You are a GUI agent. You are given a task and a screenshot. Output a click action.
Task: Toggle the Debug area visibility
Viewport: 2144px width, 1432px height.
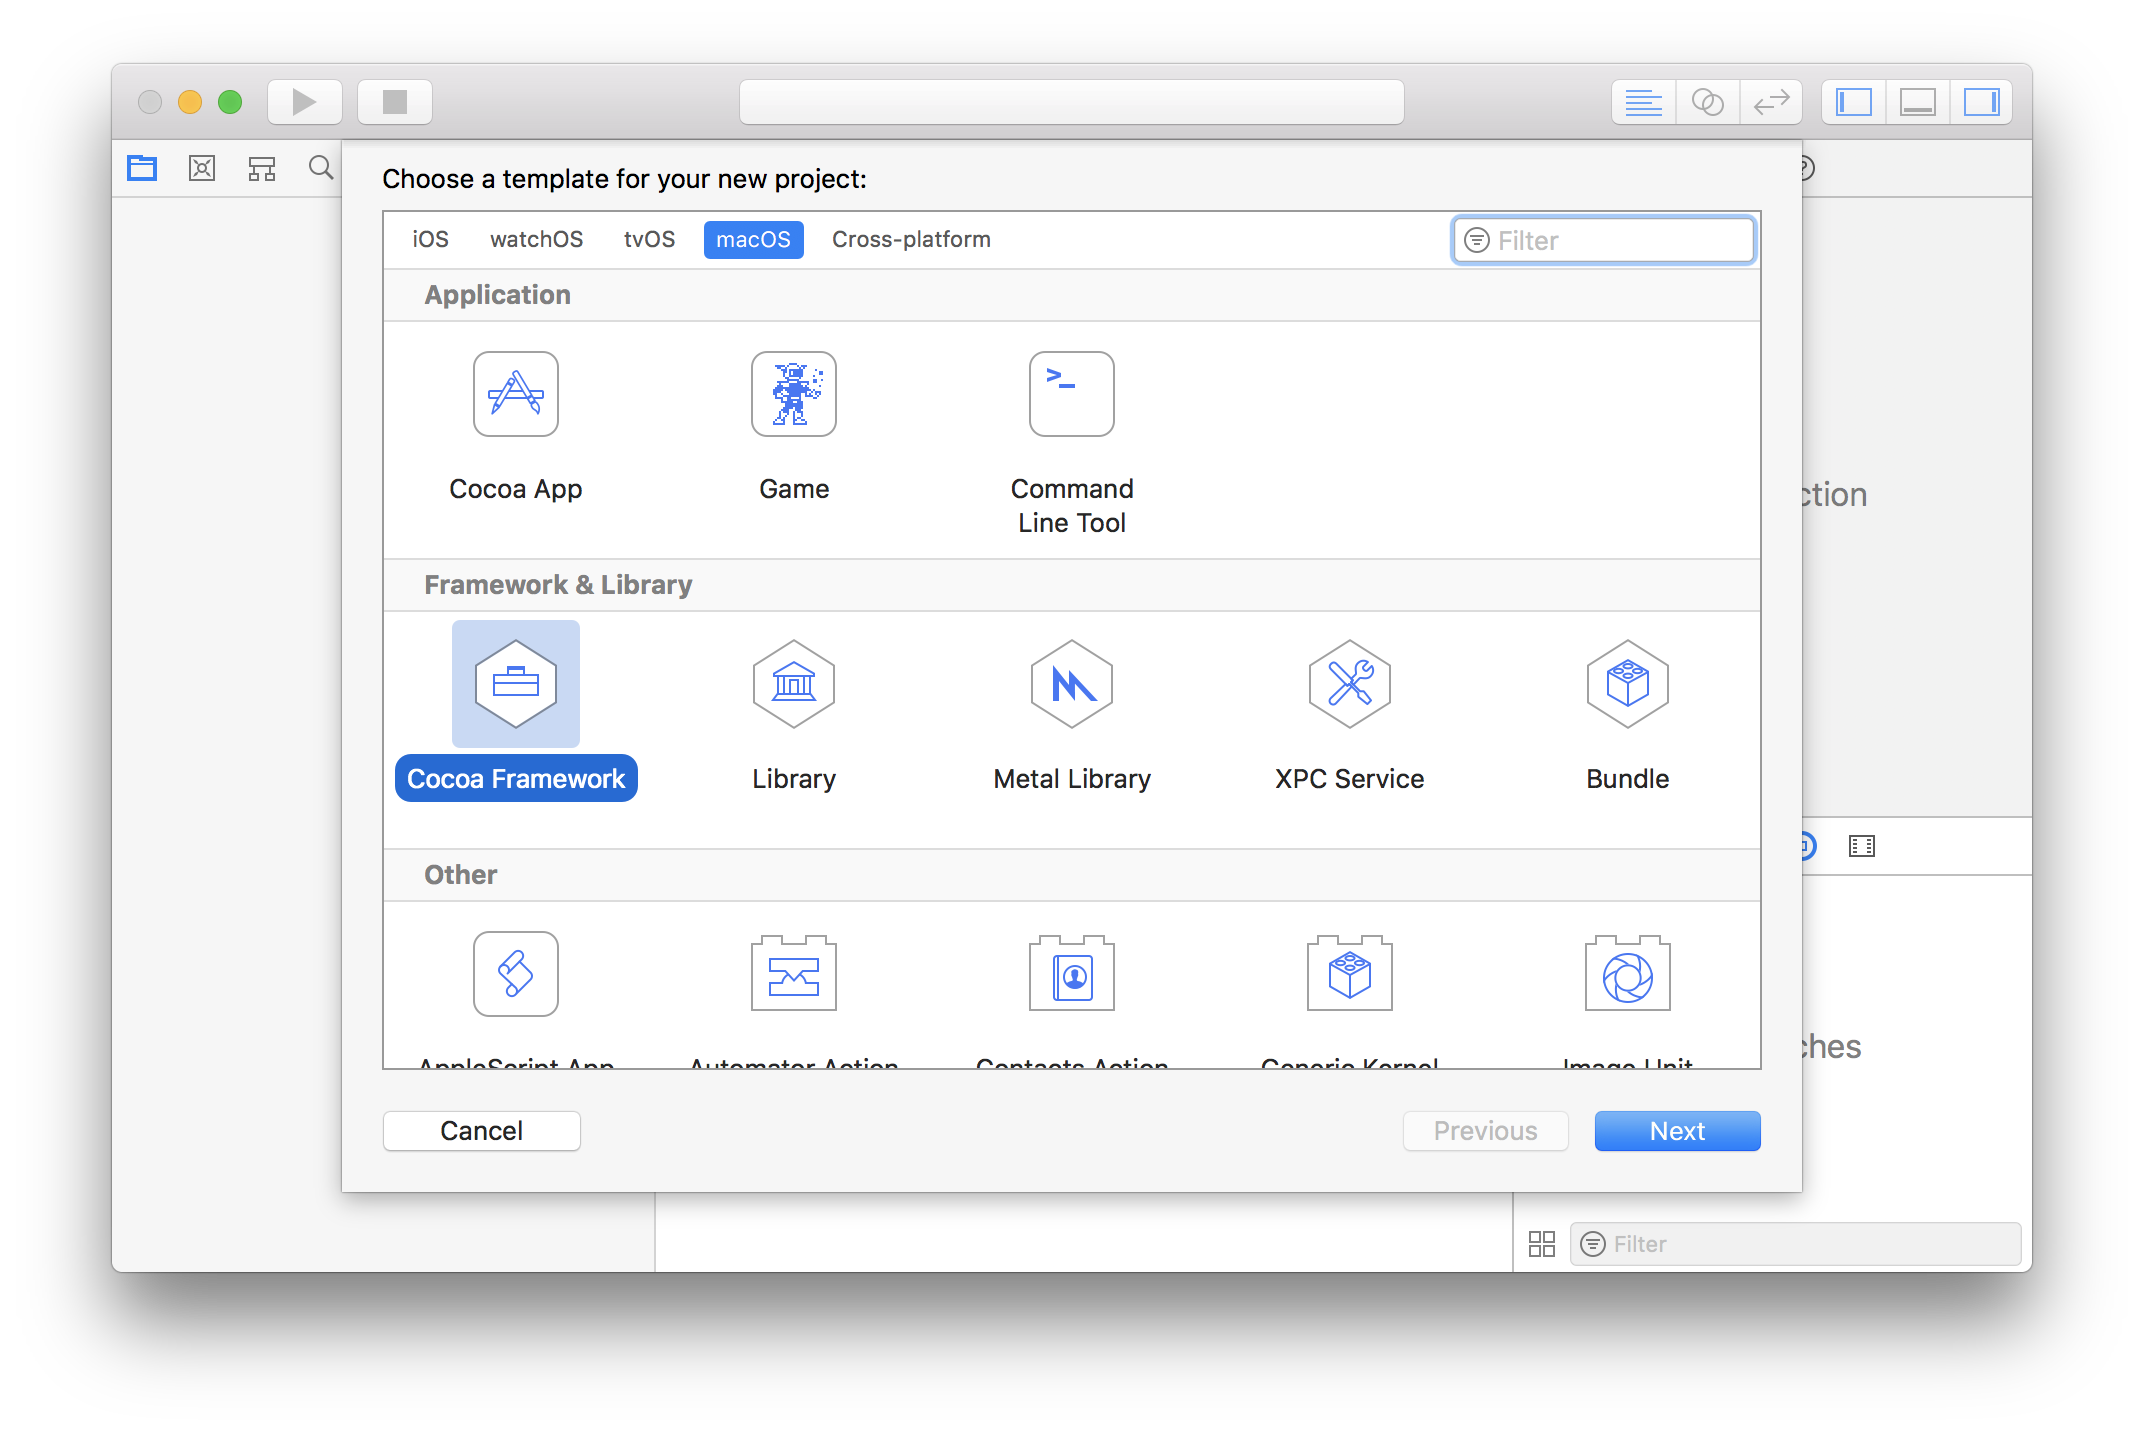click(1917, 101)
